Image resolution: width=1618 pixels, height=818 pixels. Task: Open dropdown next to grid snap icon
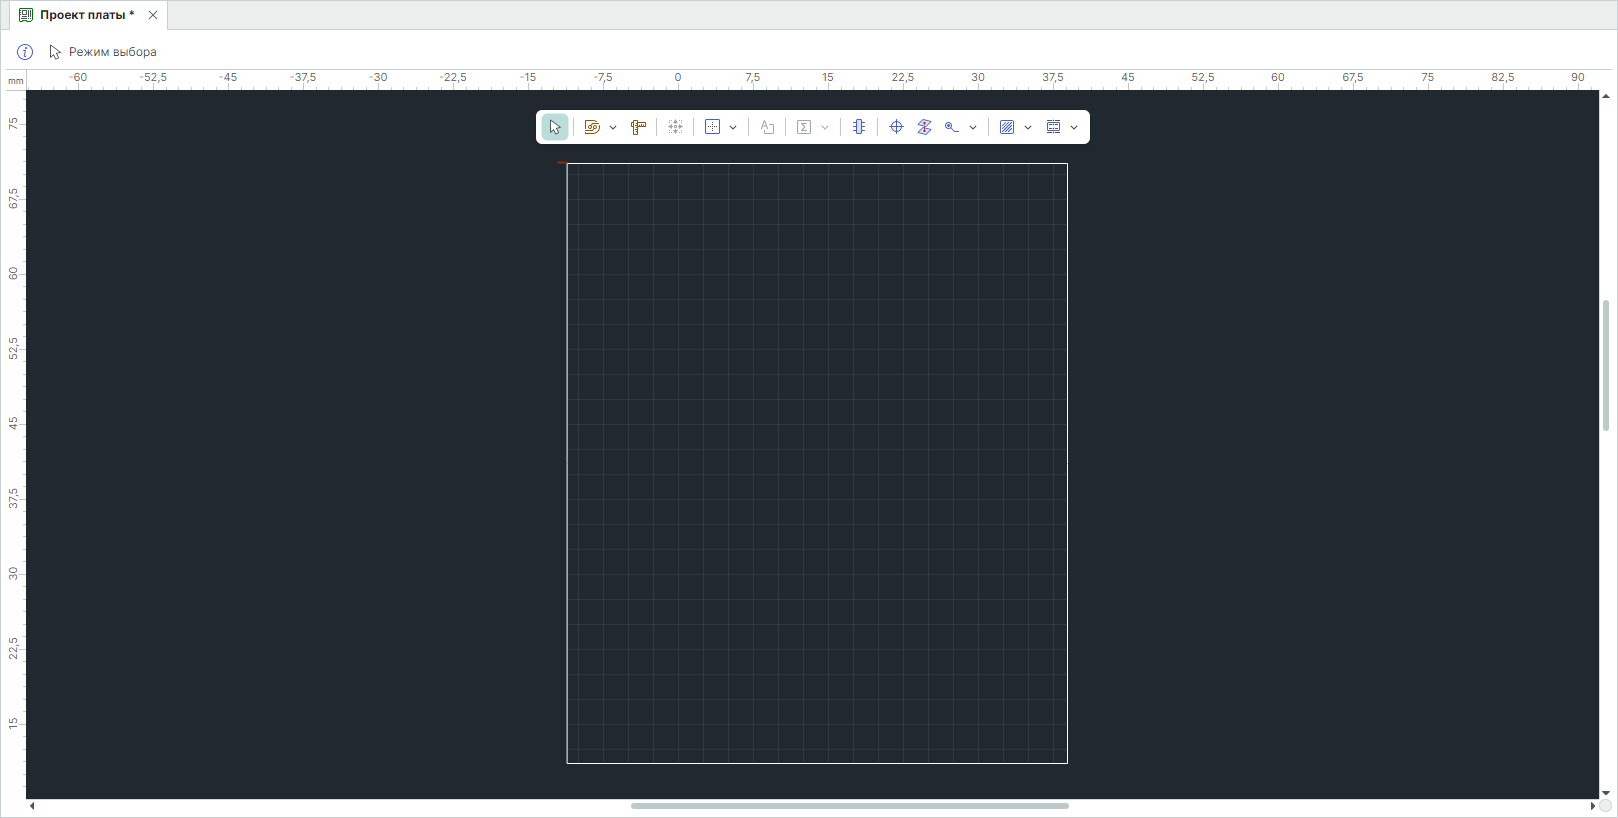(x=733, y=127)
